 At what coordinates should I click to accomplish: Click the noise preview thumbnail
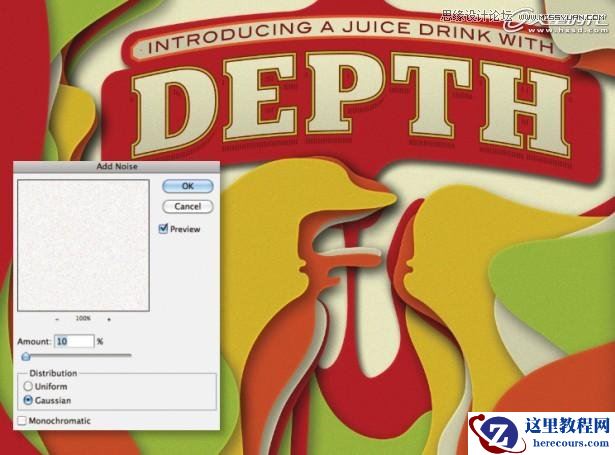83,246
